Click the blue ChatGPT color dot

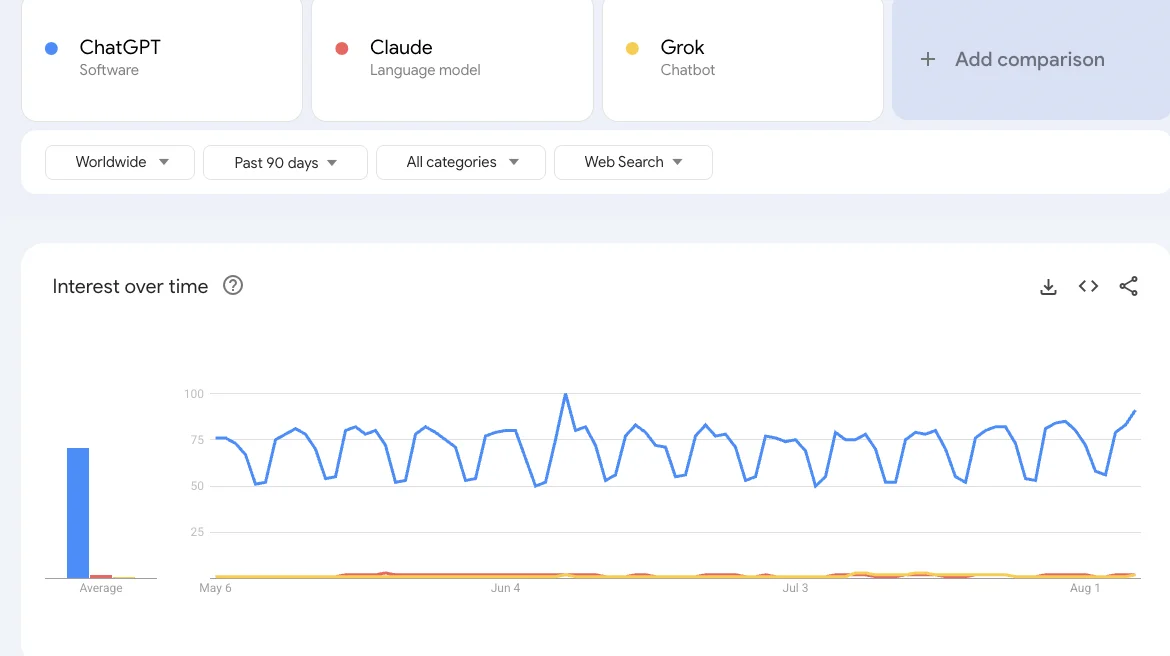click(x=52, y=48)
